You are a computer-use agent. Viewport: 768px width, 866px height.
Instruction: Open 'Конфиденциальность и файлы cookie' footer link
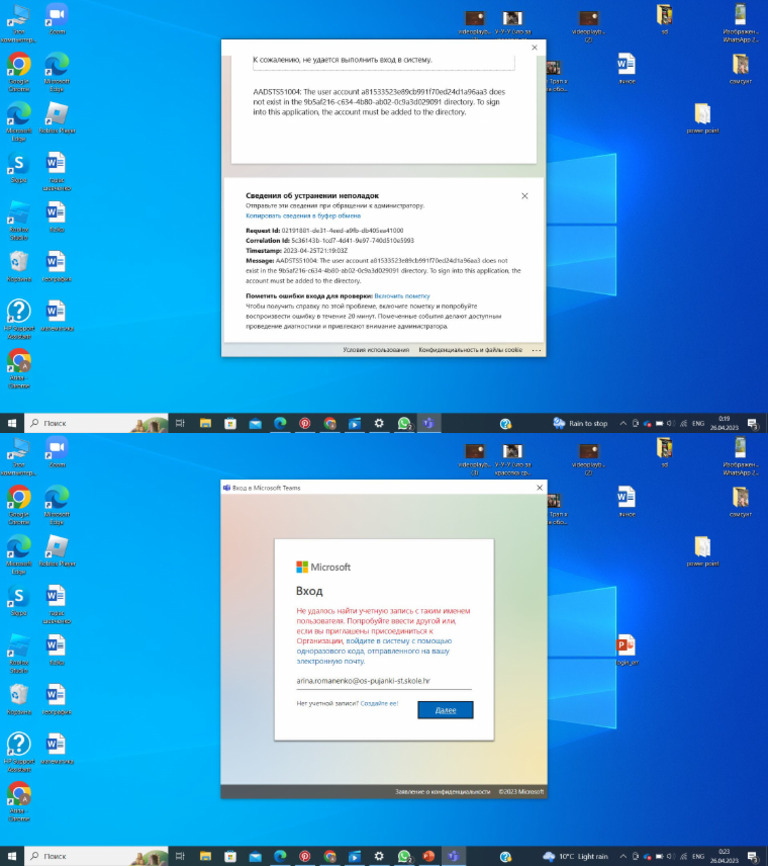coord(470,350)
